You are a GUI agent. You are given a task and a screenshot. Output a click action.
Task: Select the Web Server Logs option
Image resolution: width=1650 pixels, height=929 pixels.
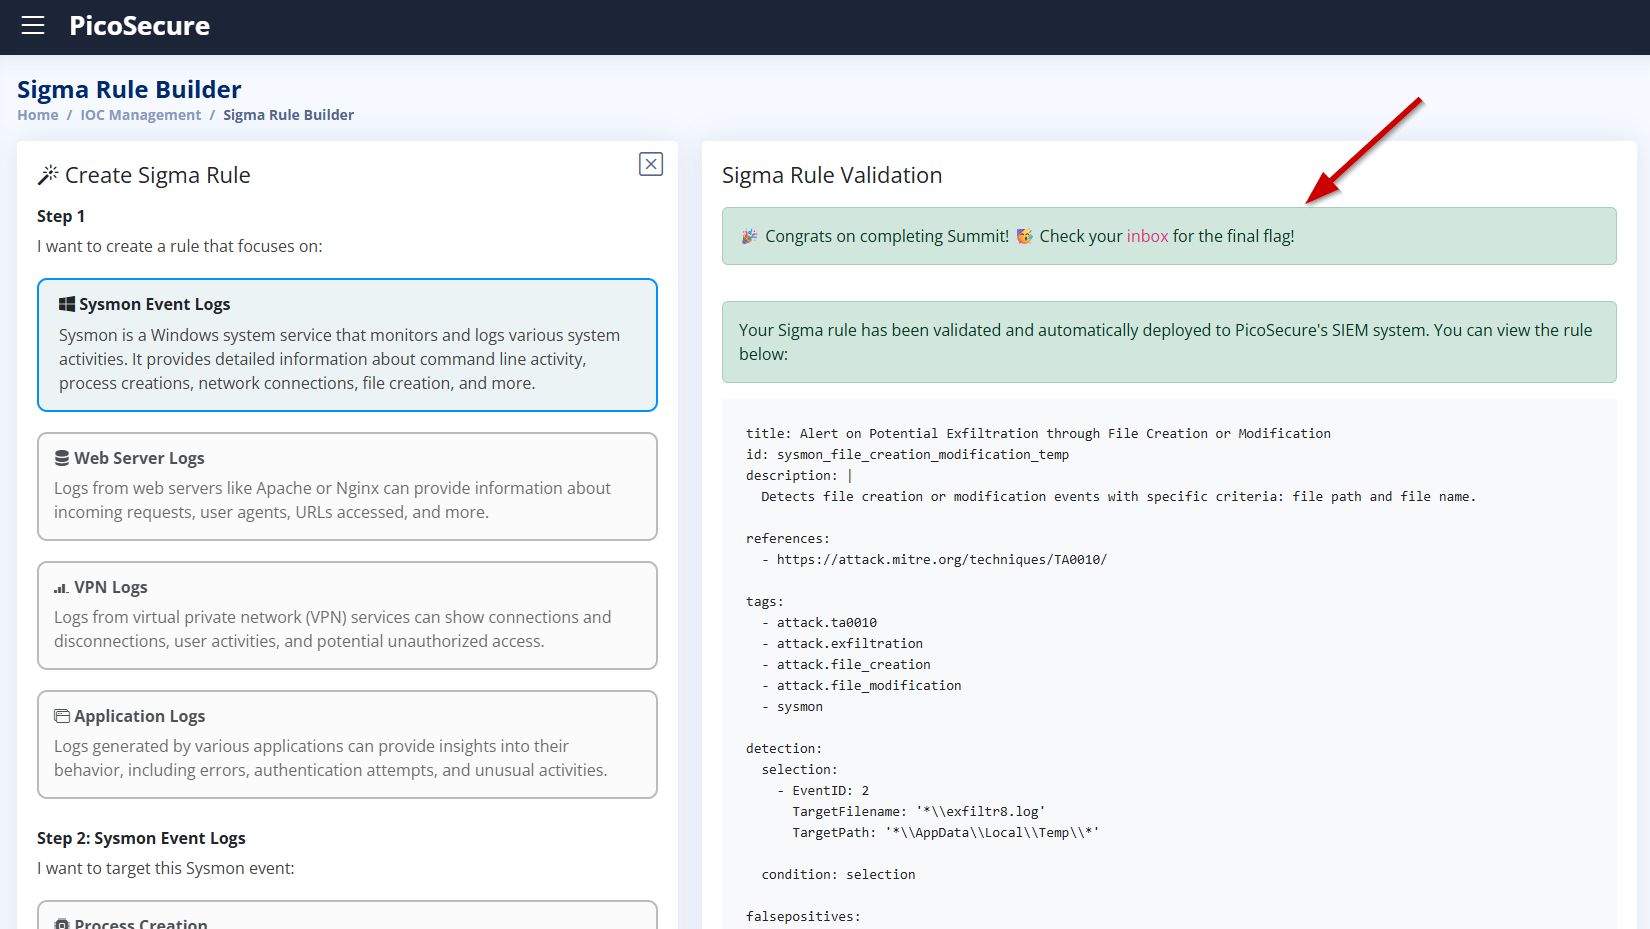coord(347,486)
